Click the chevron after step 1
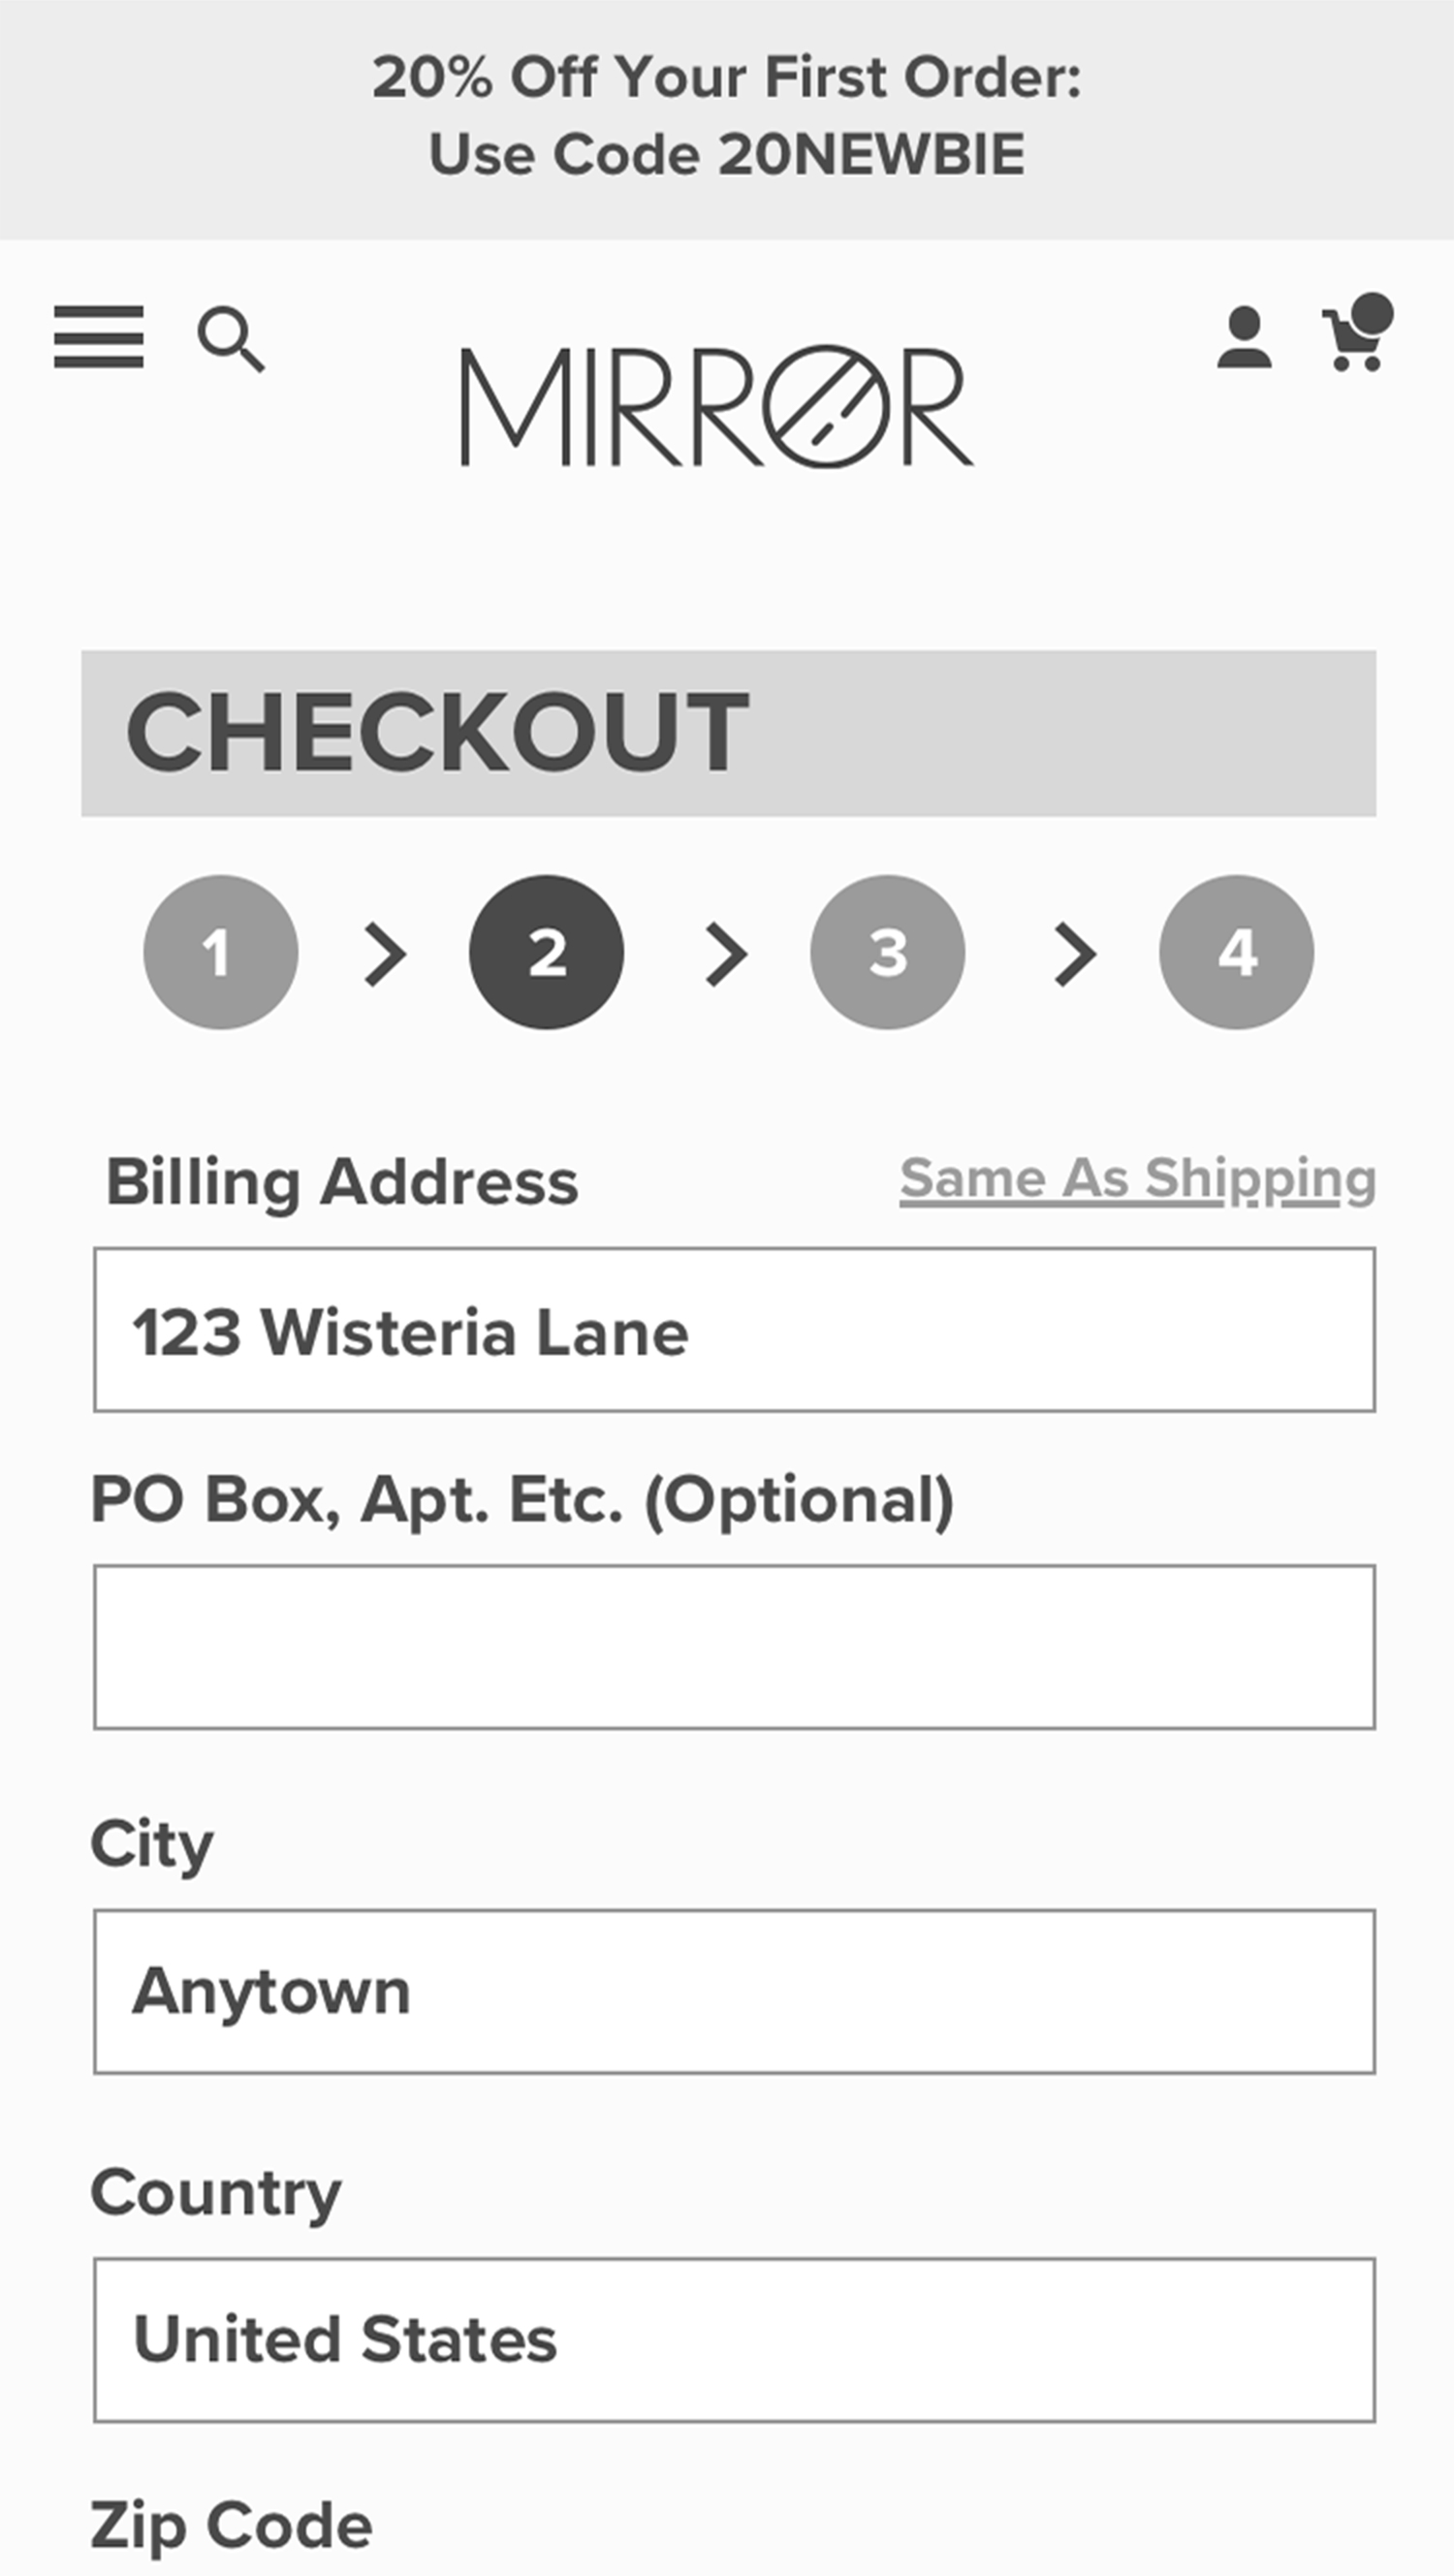The height and width of the screenshot is (2576, 1454). pos(385,955)
